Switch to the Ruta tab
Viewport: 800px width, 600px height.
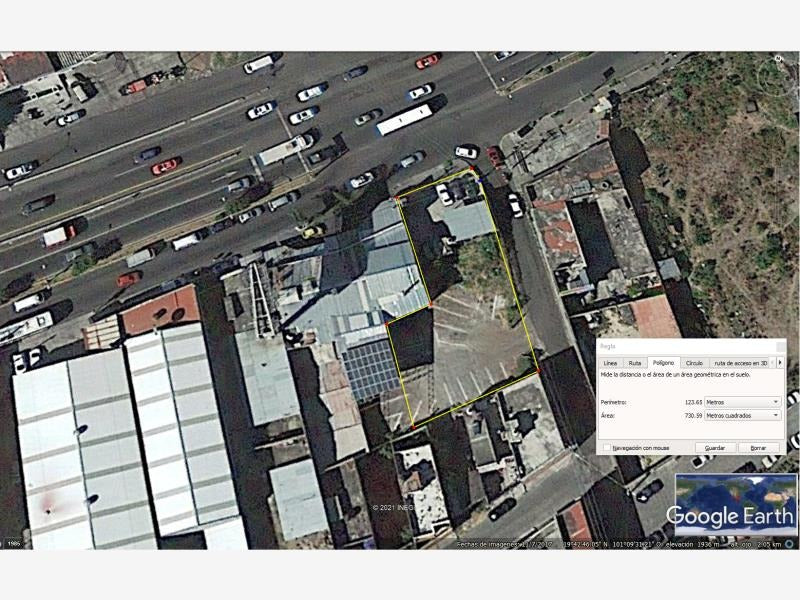(x=635, y=363)
